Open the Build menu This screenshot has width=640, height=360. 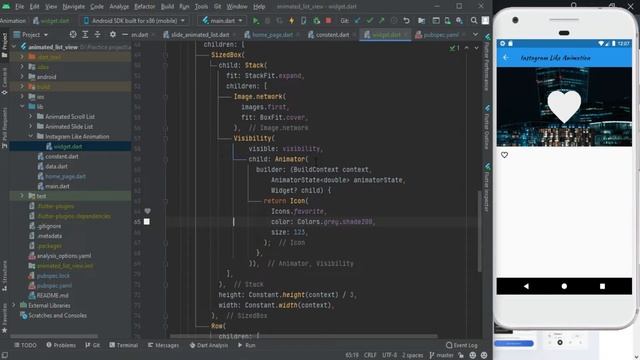pos(167,7)
